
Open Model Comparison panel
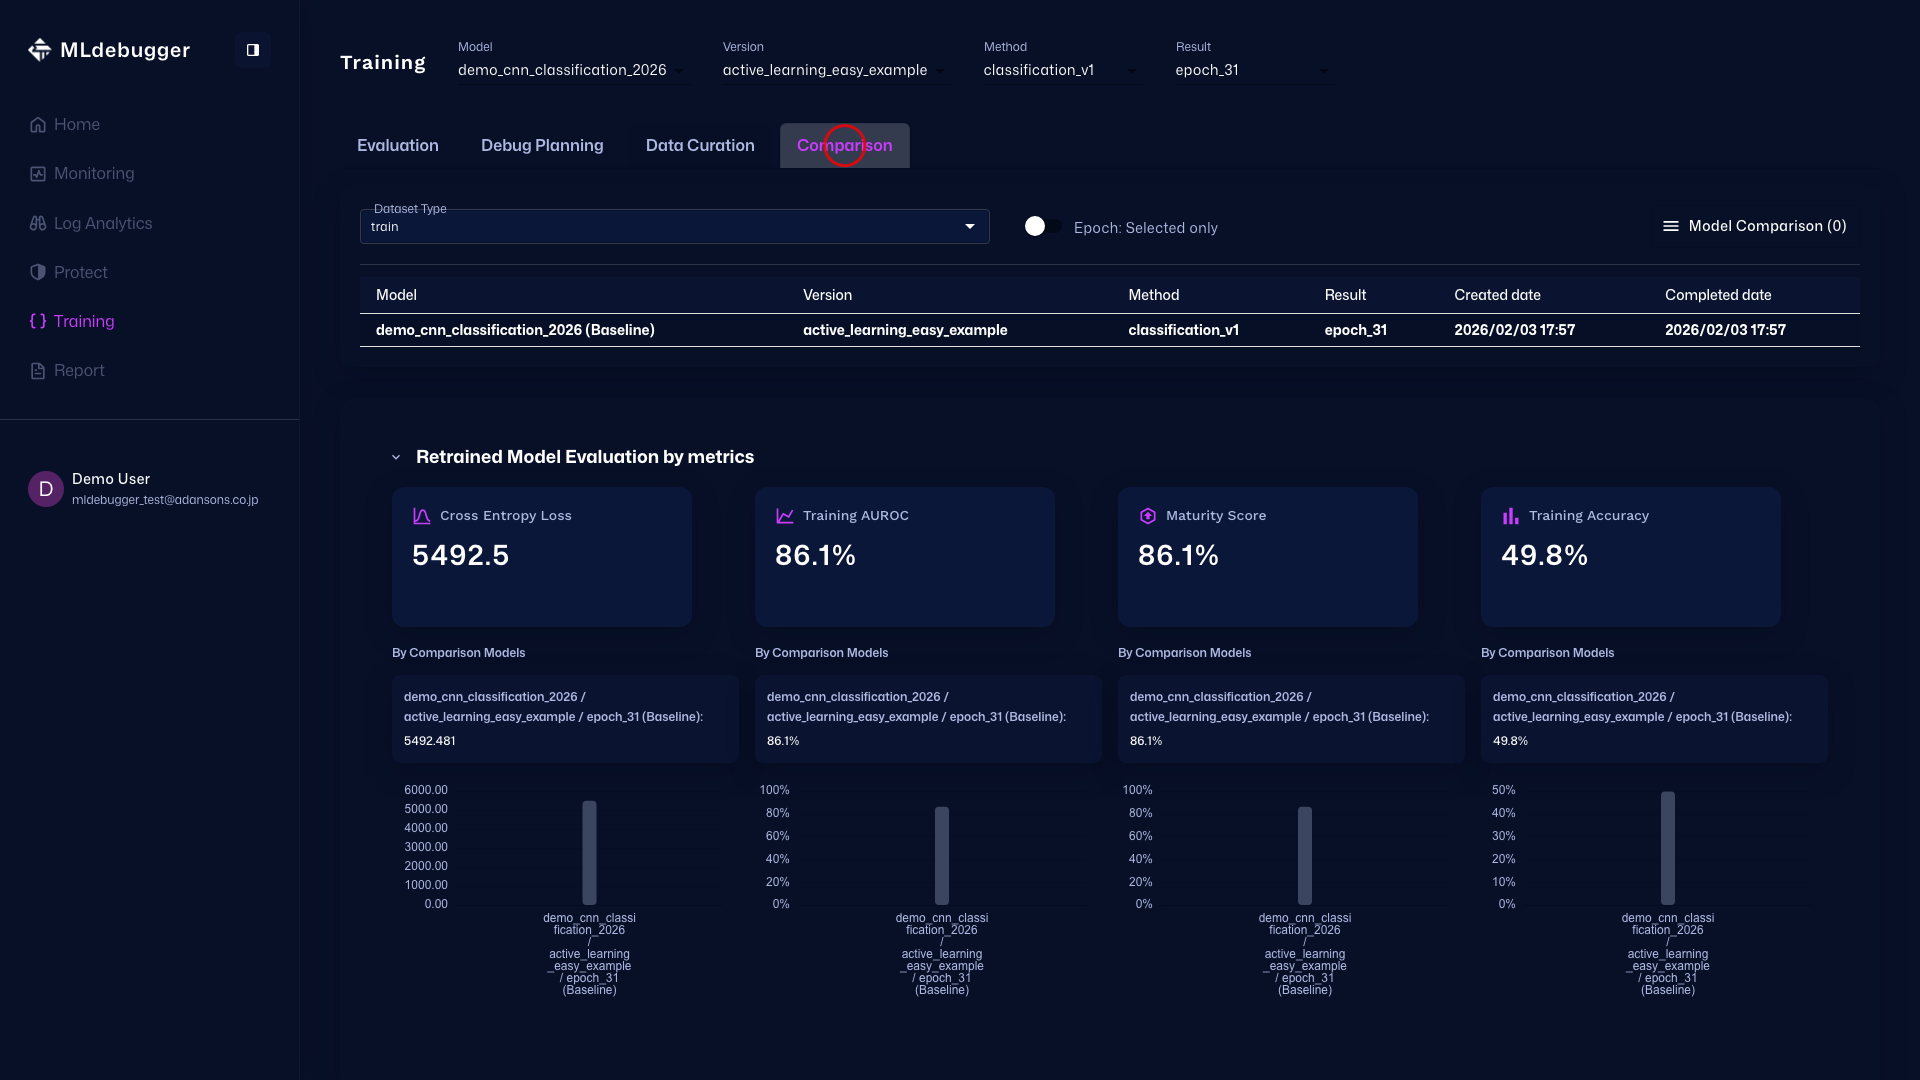click(x=1755, y=226)
